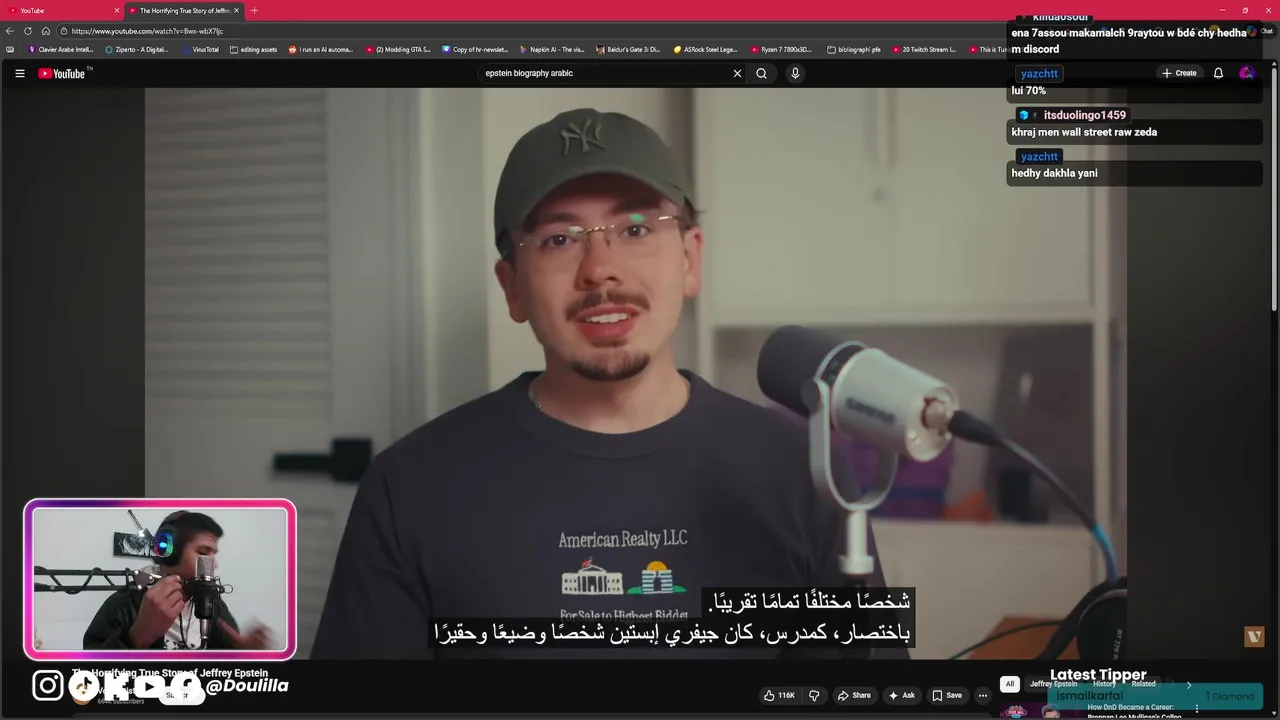Open 20 Twitch Stream bookmark

pos(924,49)
